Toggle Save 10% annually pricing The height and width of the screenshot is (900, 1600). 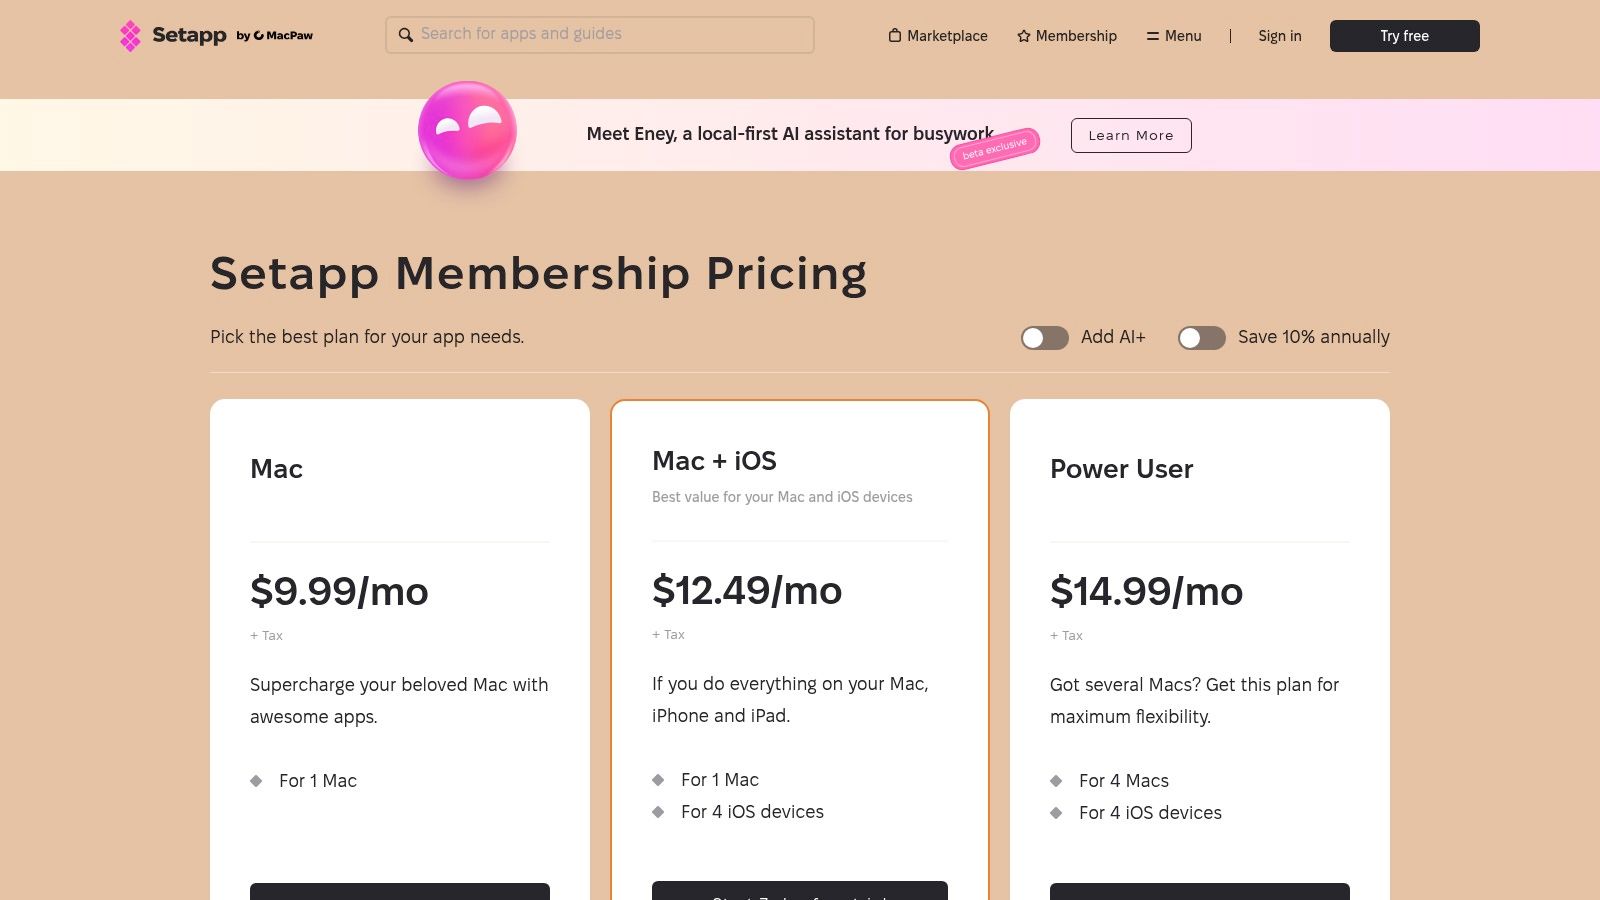pyautogui.click(x=1202, y=338)
